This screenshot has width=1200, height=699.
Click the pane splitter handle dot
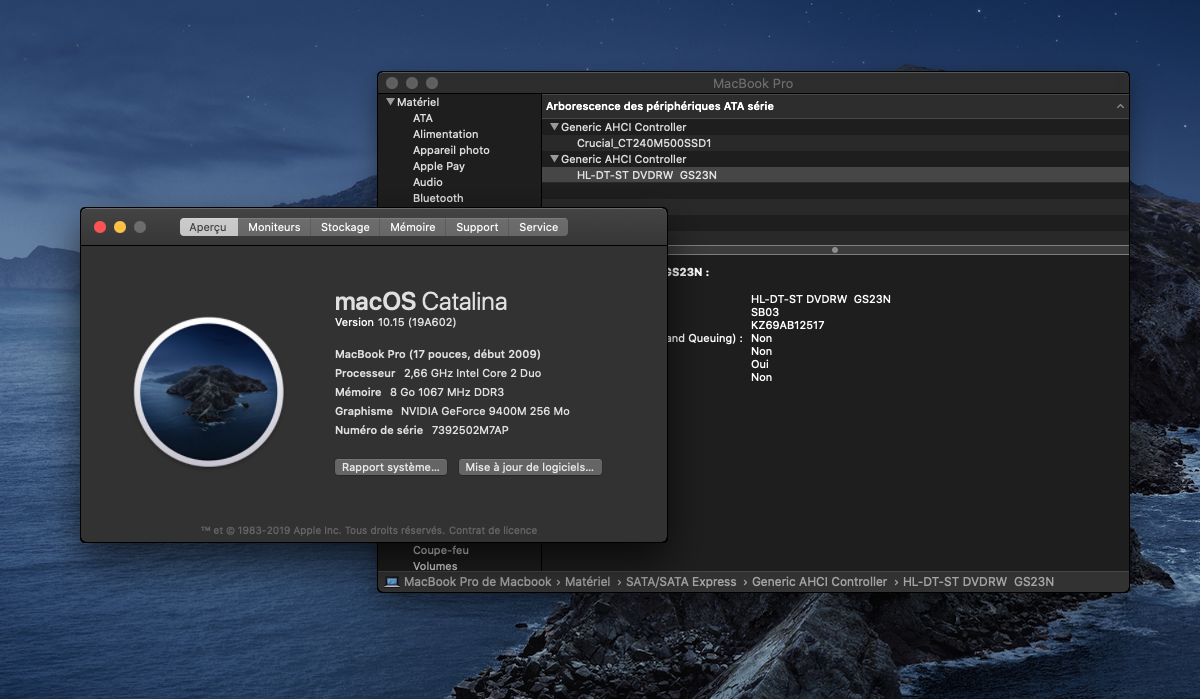point(835,249)
